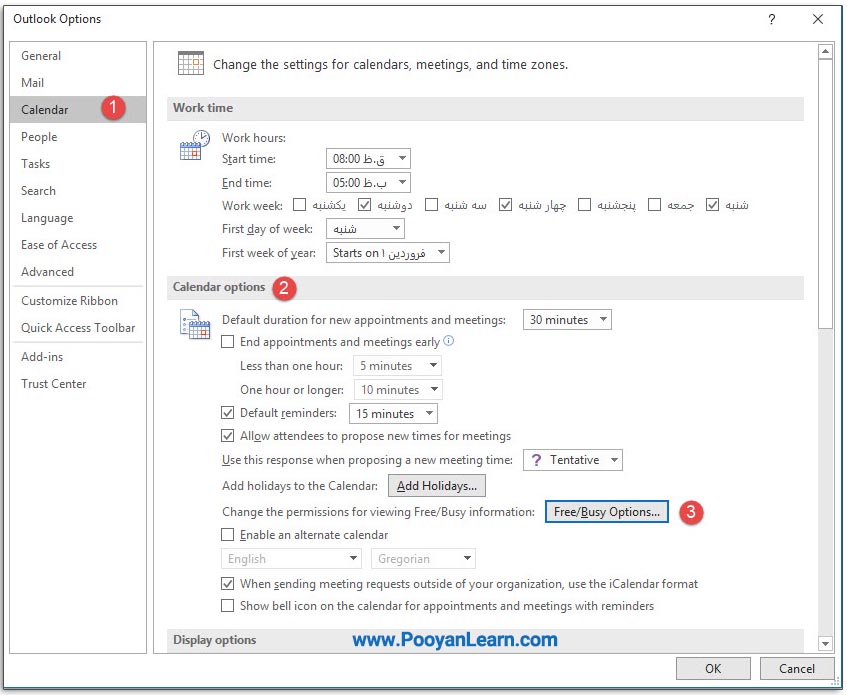Toggle Allow attendees to propose new times
This screenshot has width=847, height=695.
[227, 436]
